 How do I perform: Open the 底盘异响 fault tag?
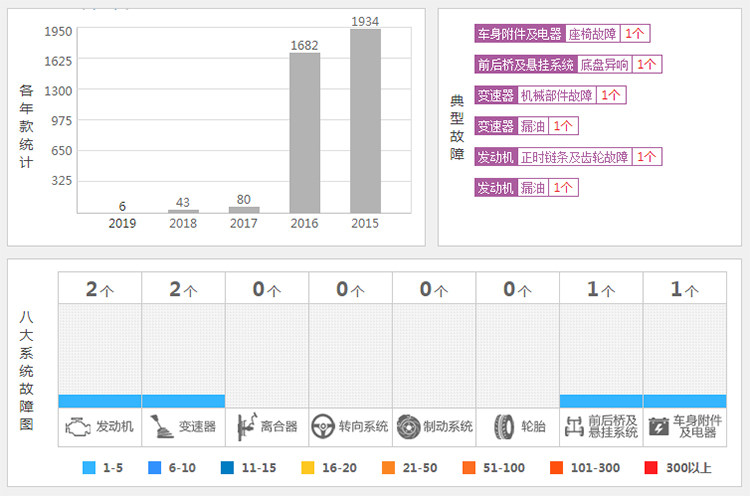point(604,64)
